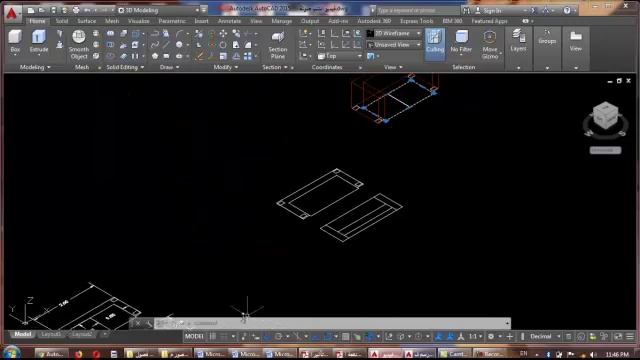Click the Autodesk Exchange X icon
The height and width of the screenshot is (360, 640).
click(x=533, y=11)
